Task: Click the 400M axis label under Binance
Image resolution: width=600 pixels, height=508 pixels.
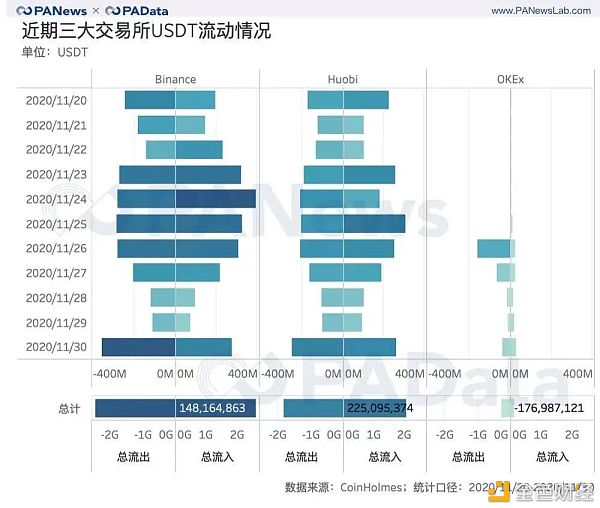Action: point(243,374)
